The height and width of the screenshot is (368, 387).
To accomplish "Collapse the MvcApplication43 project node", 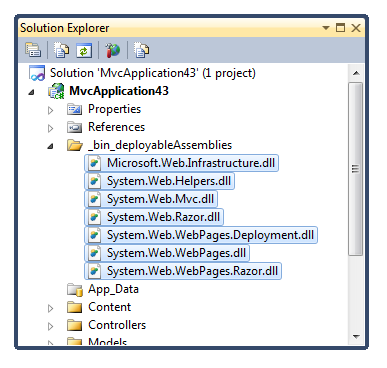I will point(32,92).
